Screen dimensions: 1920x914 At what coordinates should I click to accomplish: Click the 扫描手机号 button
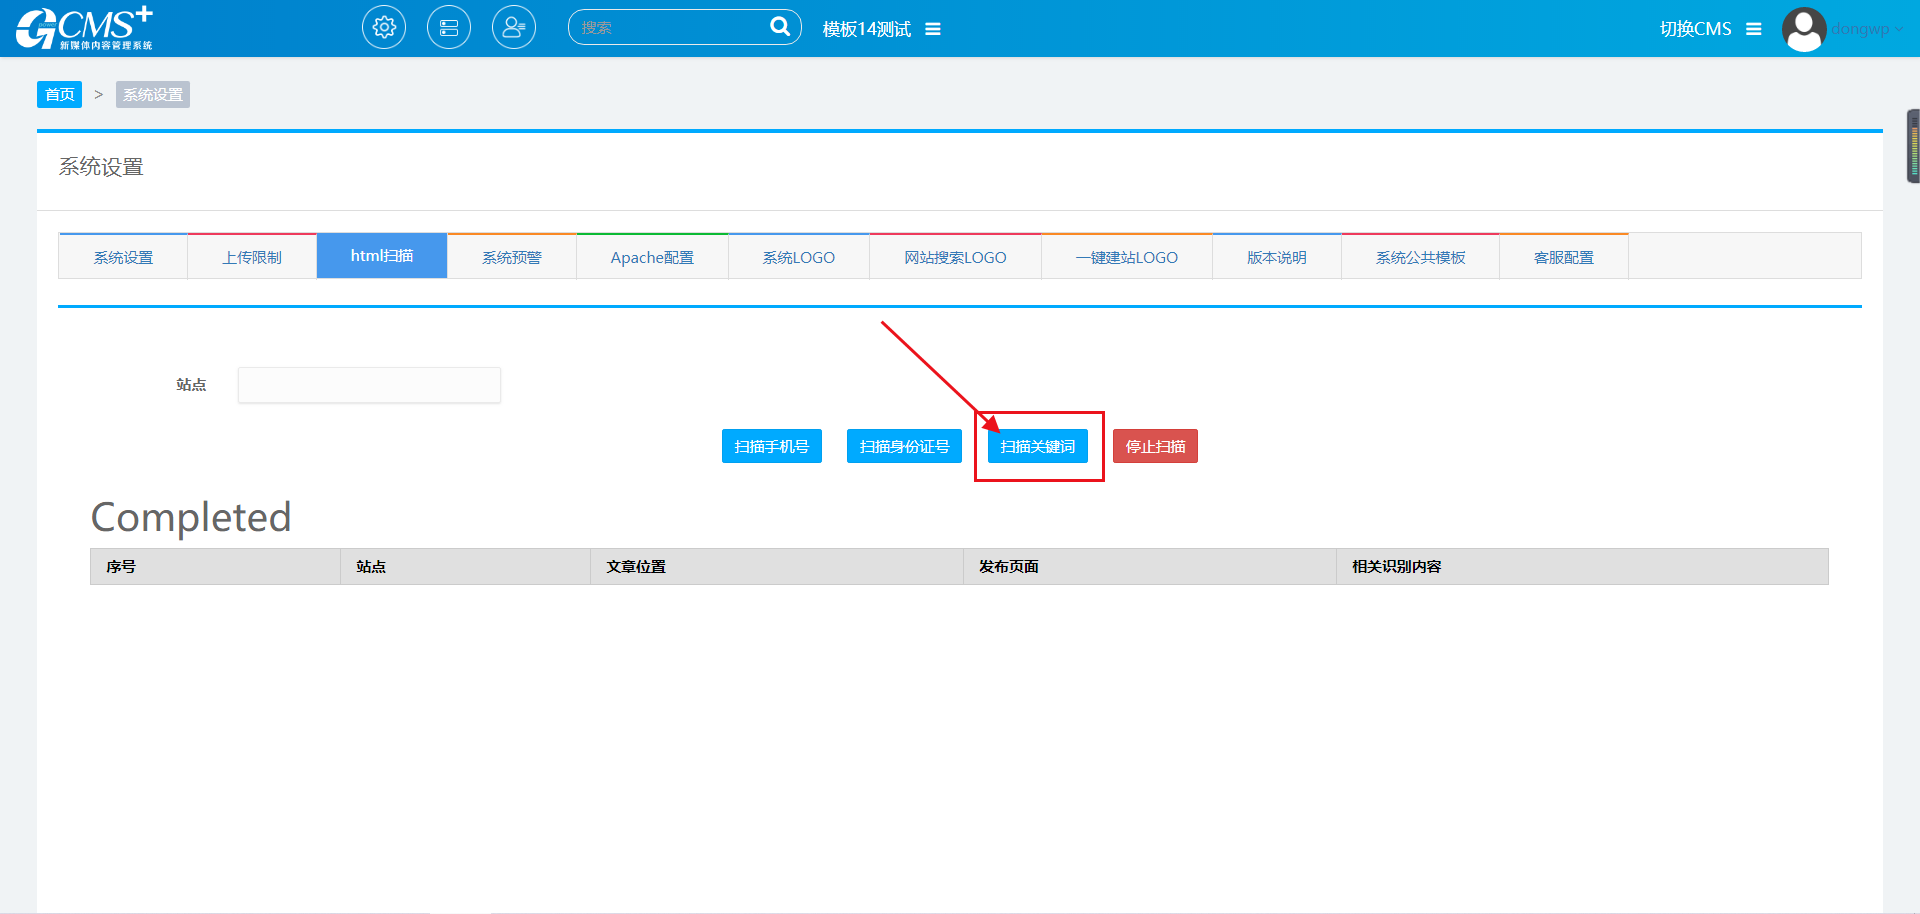point(771,446)
